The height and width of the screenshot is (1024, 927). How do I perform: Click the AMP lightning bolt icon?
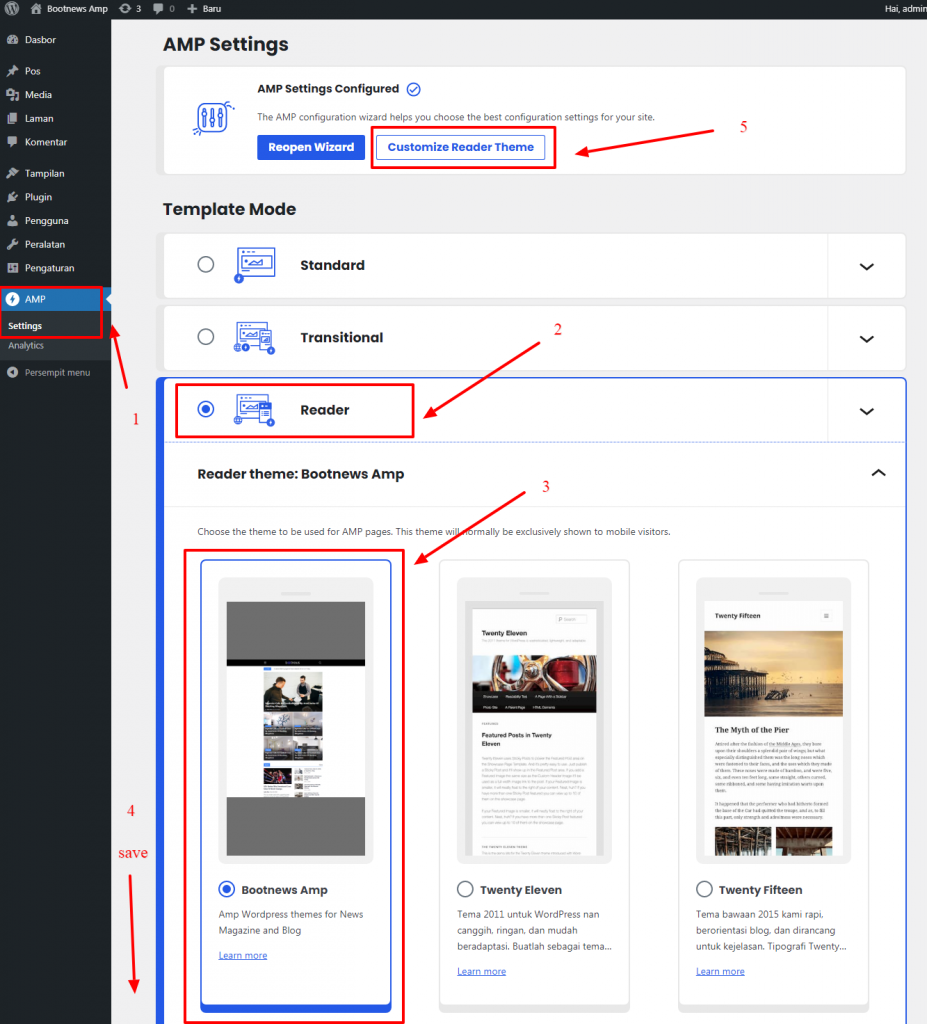(12, 299)
